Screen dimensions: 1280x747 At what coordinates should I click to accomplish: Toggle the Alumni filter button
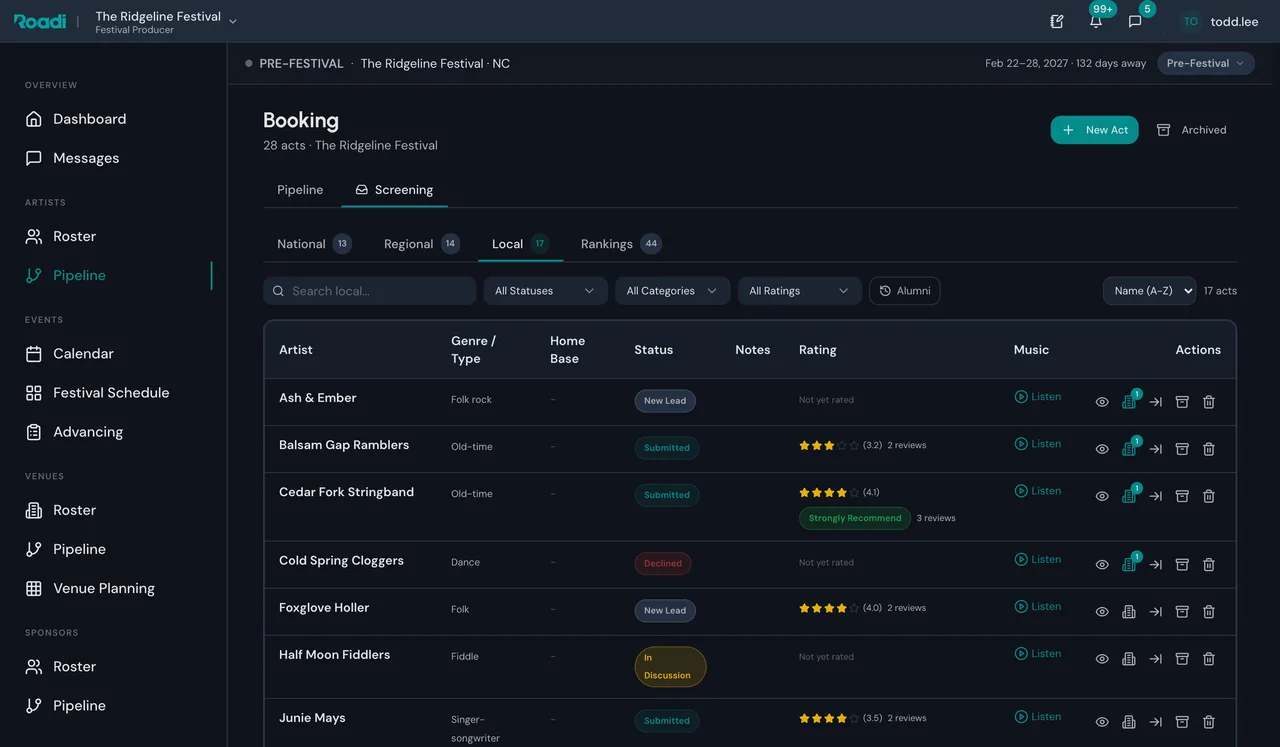coord(904,291)
